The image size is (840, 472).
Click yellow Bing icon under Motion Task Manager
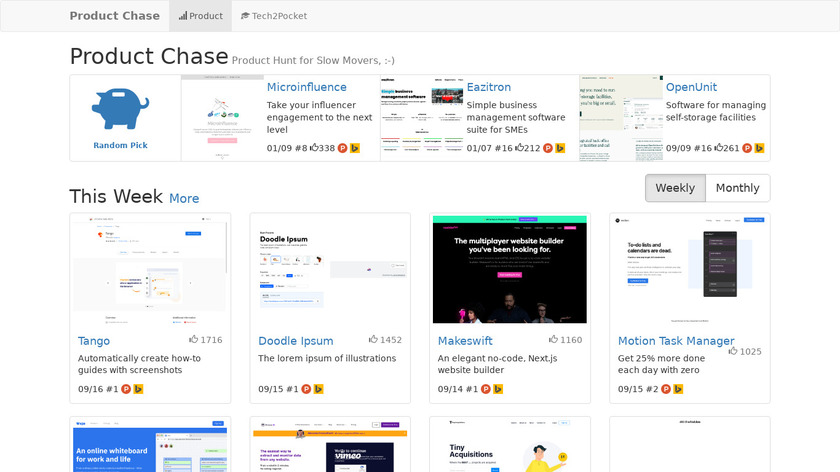tap(678, 389)
